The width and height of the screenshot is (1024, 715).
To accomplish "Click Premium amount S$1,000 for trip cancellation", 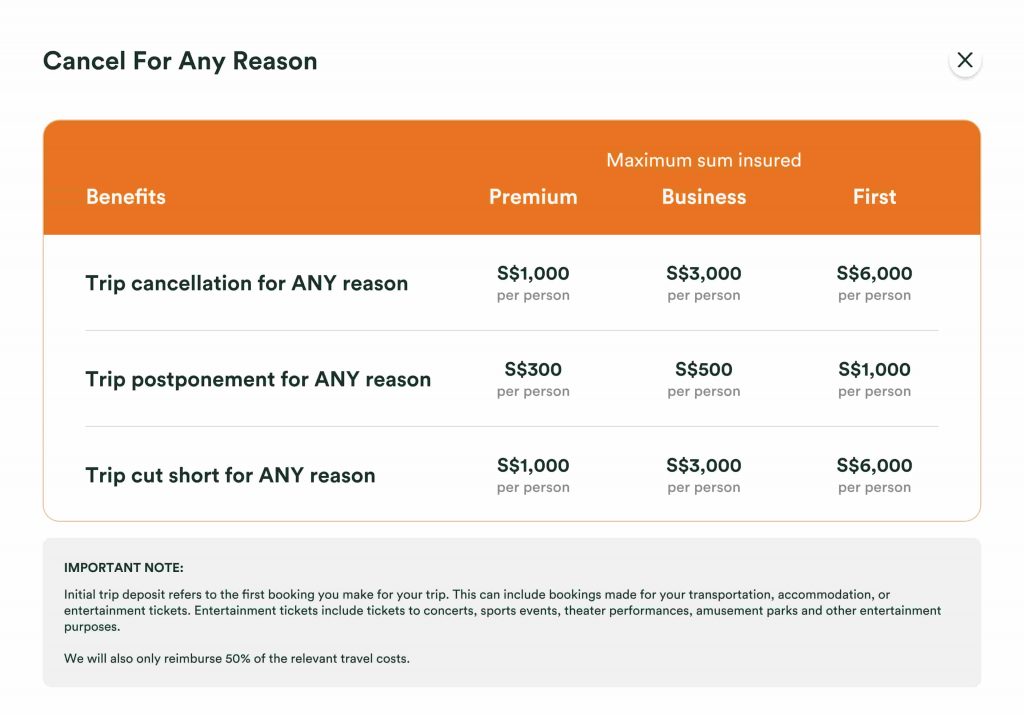I will (533, 273).
